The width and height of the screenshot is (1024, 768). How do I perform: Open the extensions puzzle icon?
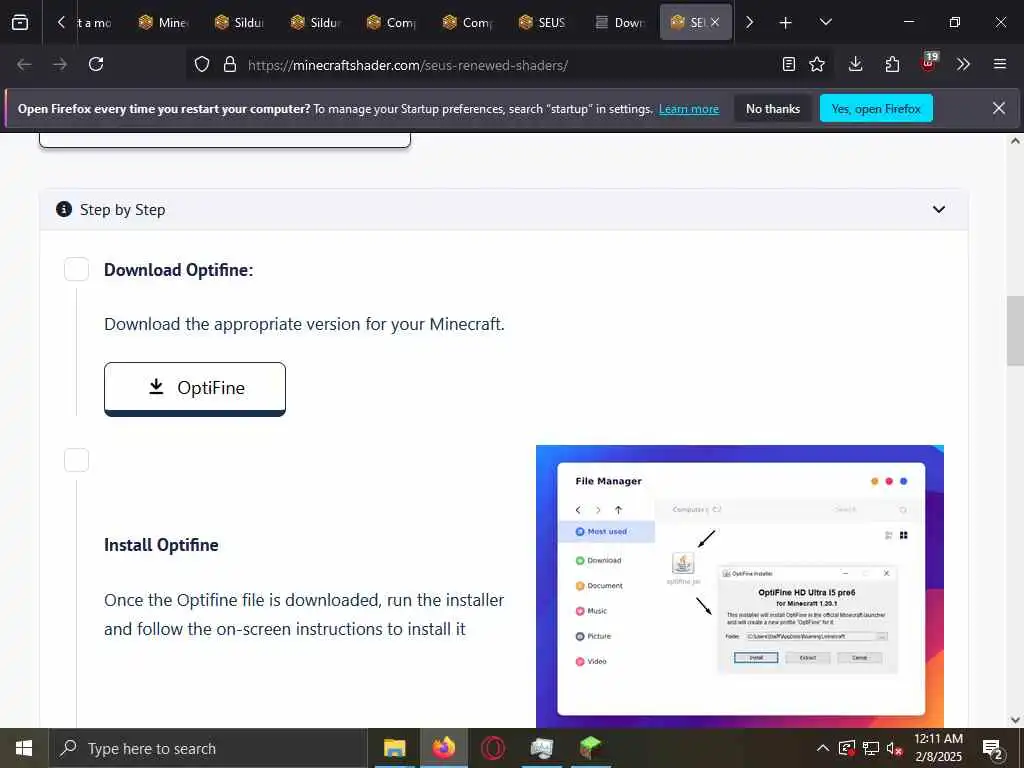[892, 64]
